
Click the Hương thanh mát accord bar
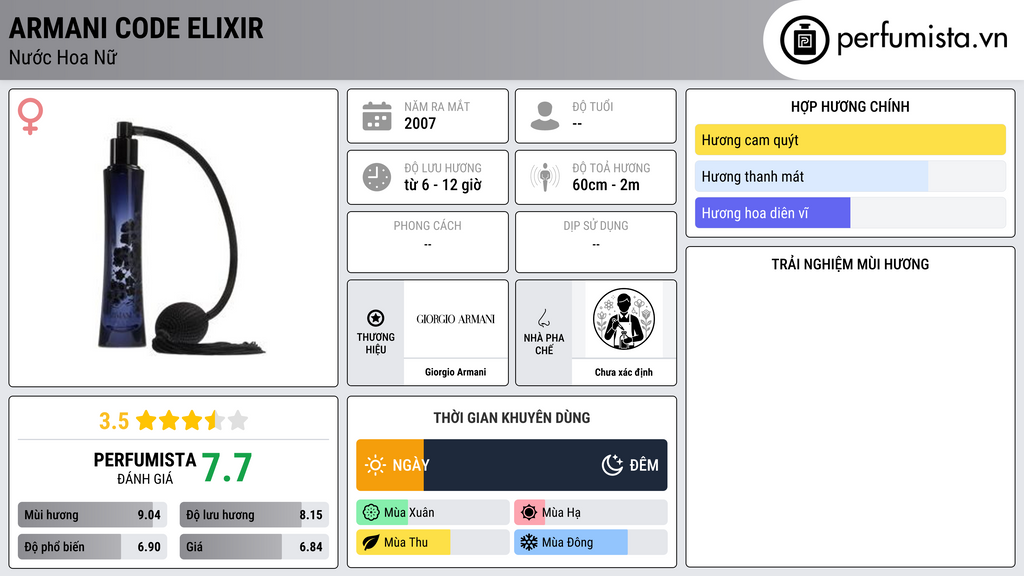850,176
